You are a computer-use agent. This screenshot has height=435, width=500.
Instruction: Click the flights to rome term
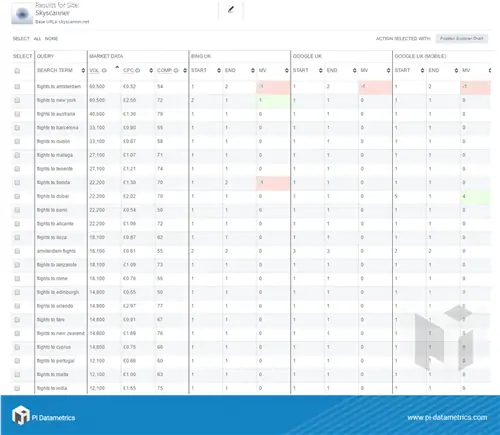[52, 278]
